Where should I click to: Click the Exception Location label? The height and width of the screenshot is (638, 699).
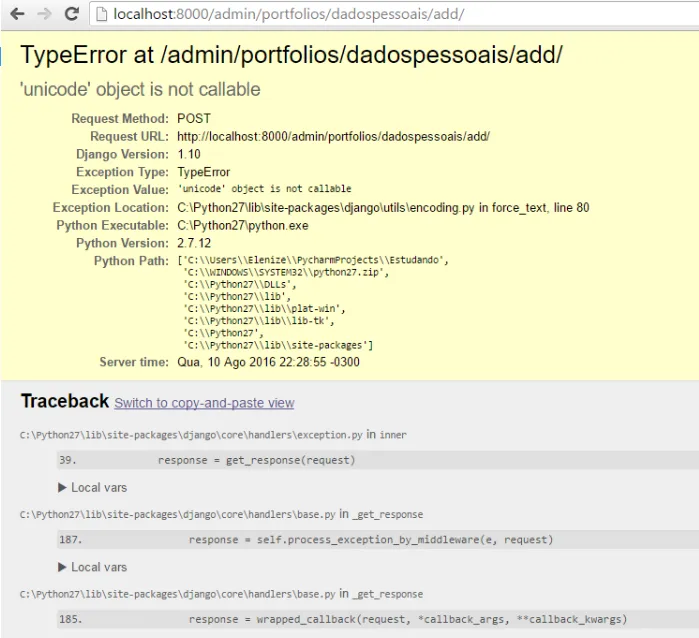111,208
